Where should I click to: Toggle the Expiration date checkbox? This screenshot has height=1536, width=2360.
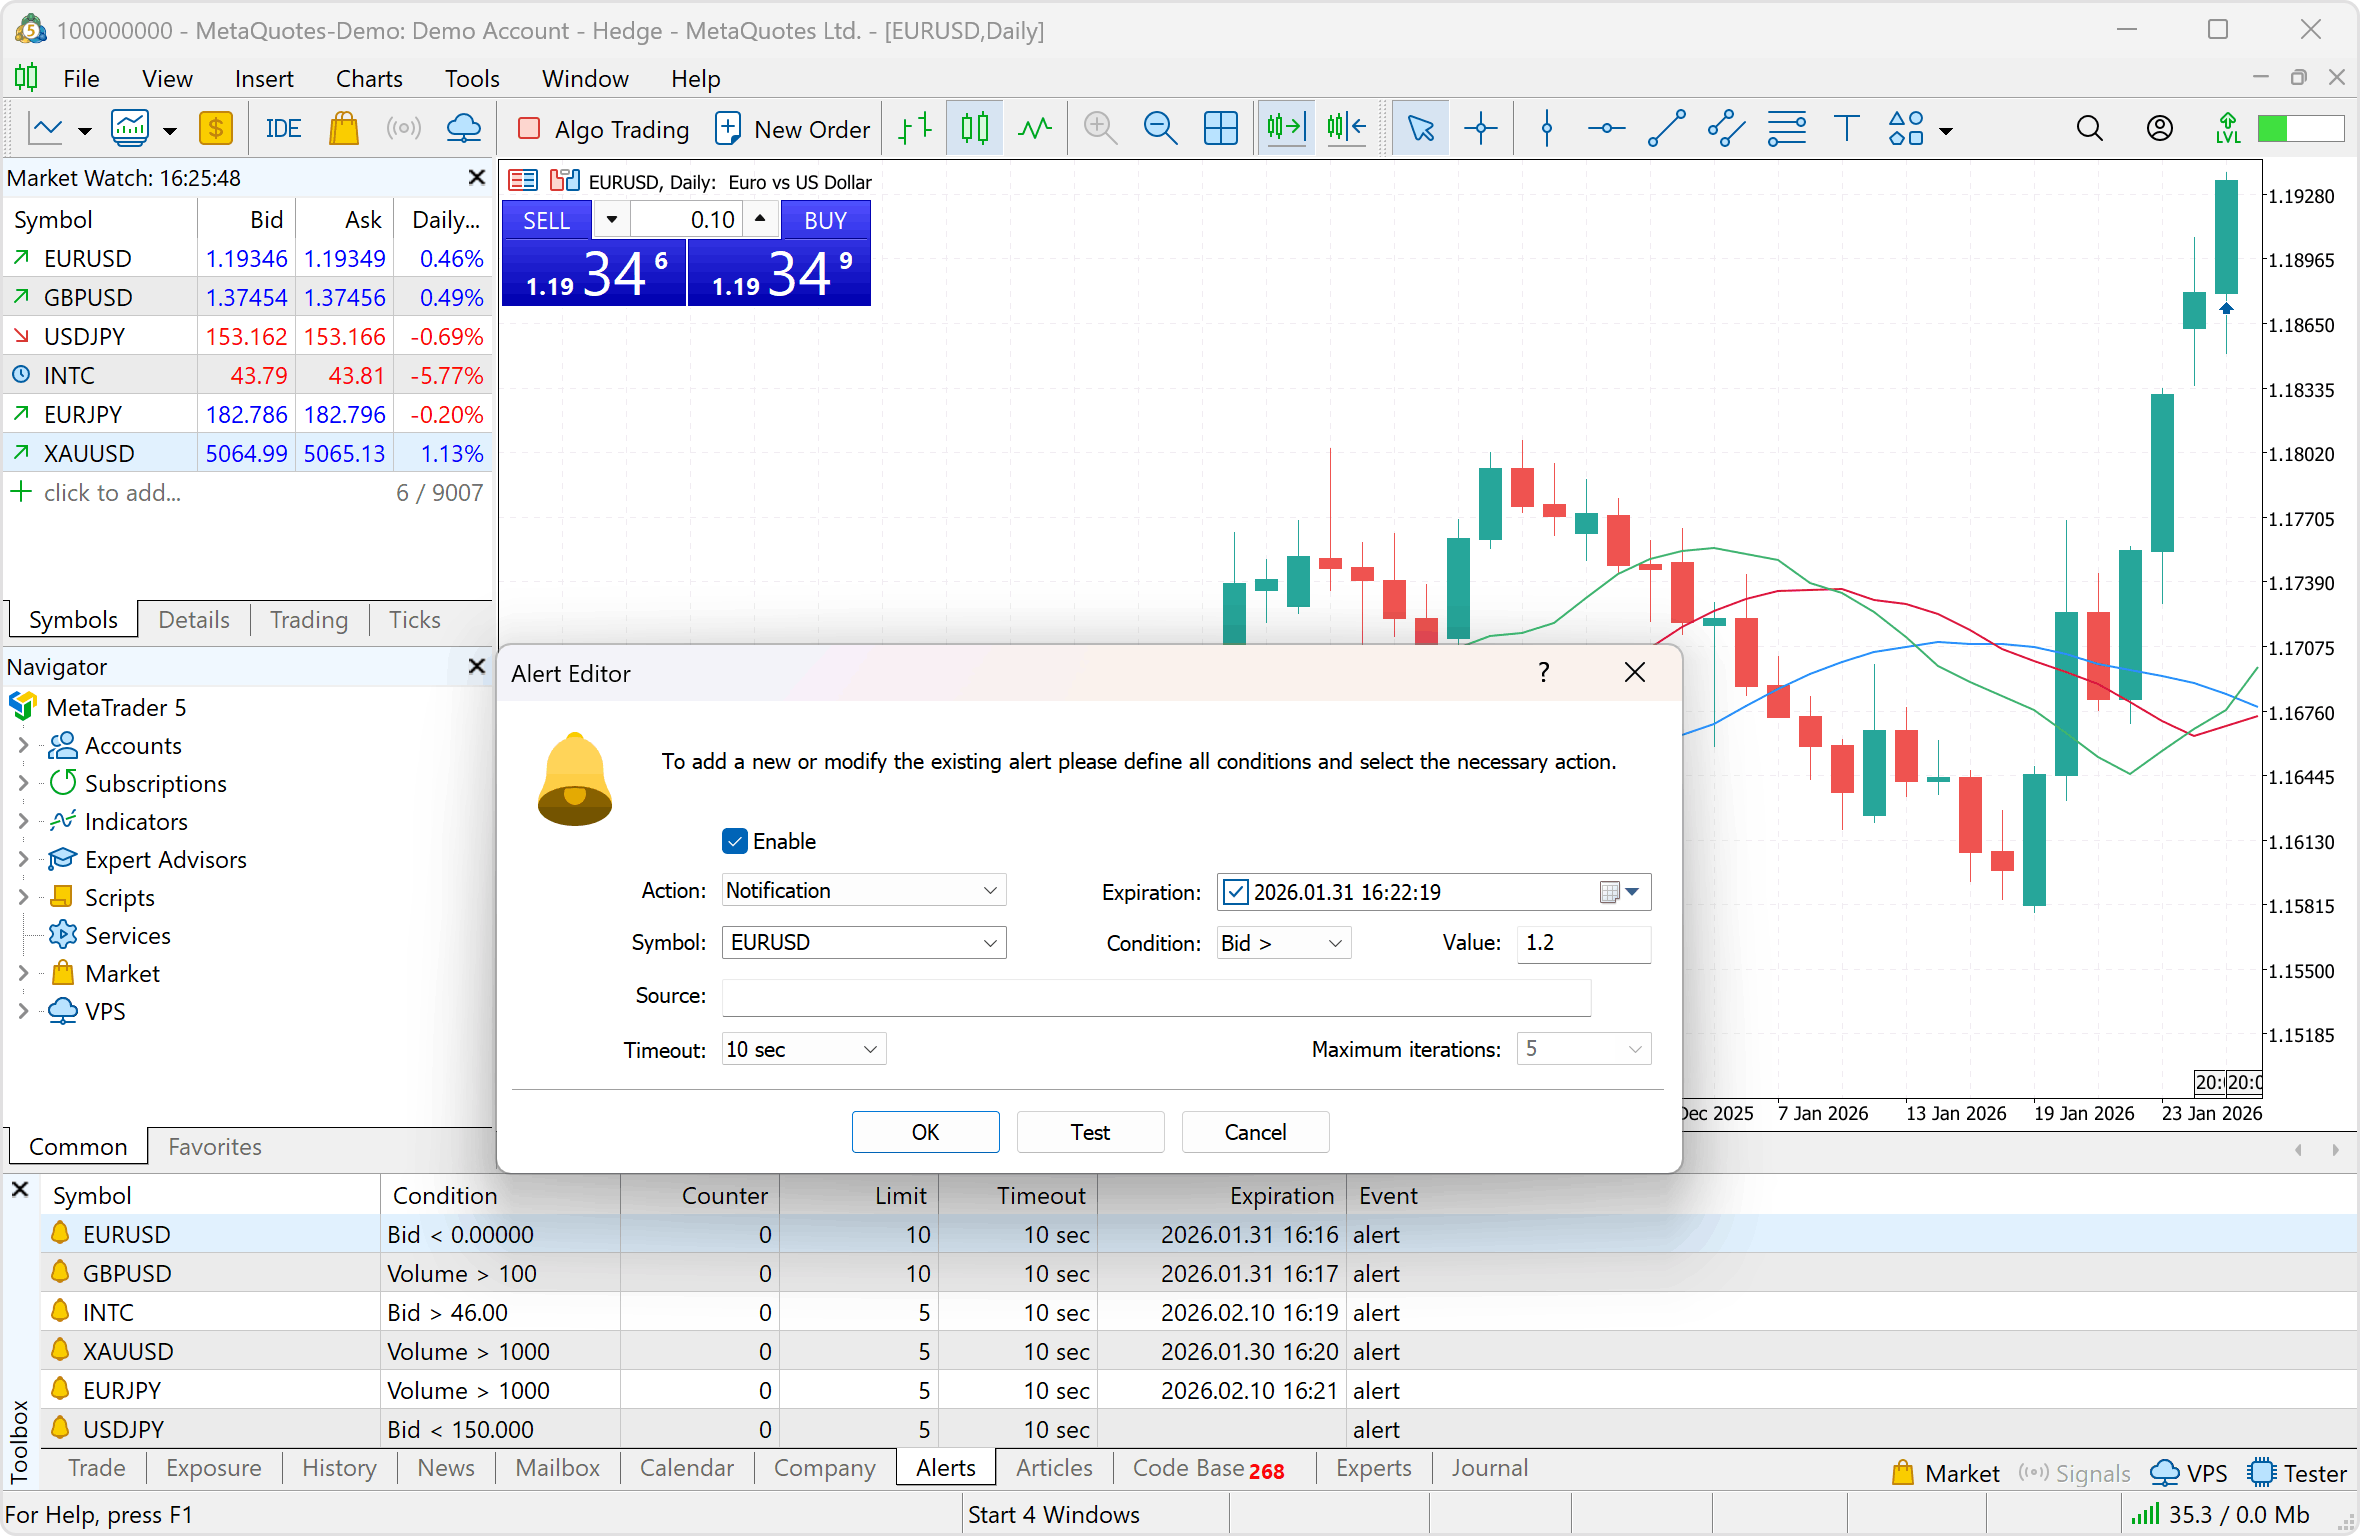[x=1236, y=892]
